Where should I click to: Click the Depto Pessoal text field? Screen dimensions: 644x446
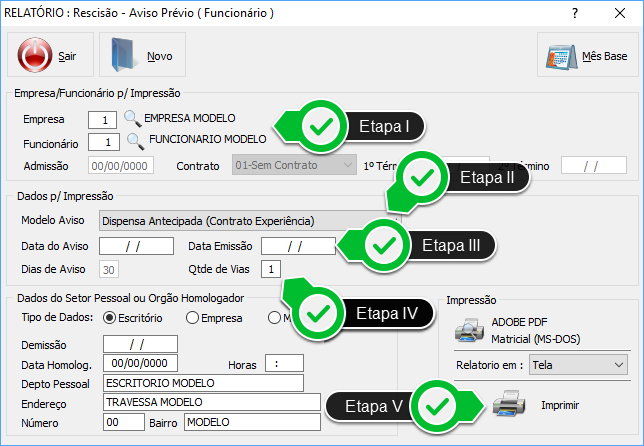click(202, 383)
